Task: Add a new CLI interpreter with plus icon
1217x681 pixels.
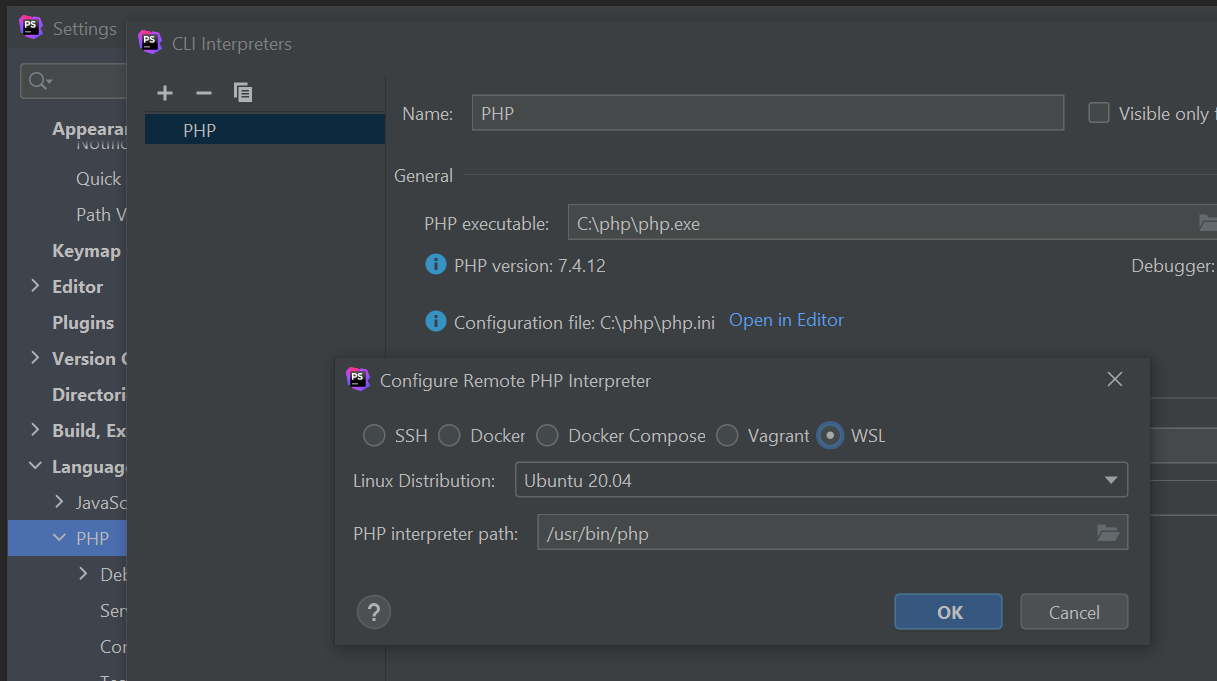Action: [x=165, y=93]
